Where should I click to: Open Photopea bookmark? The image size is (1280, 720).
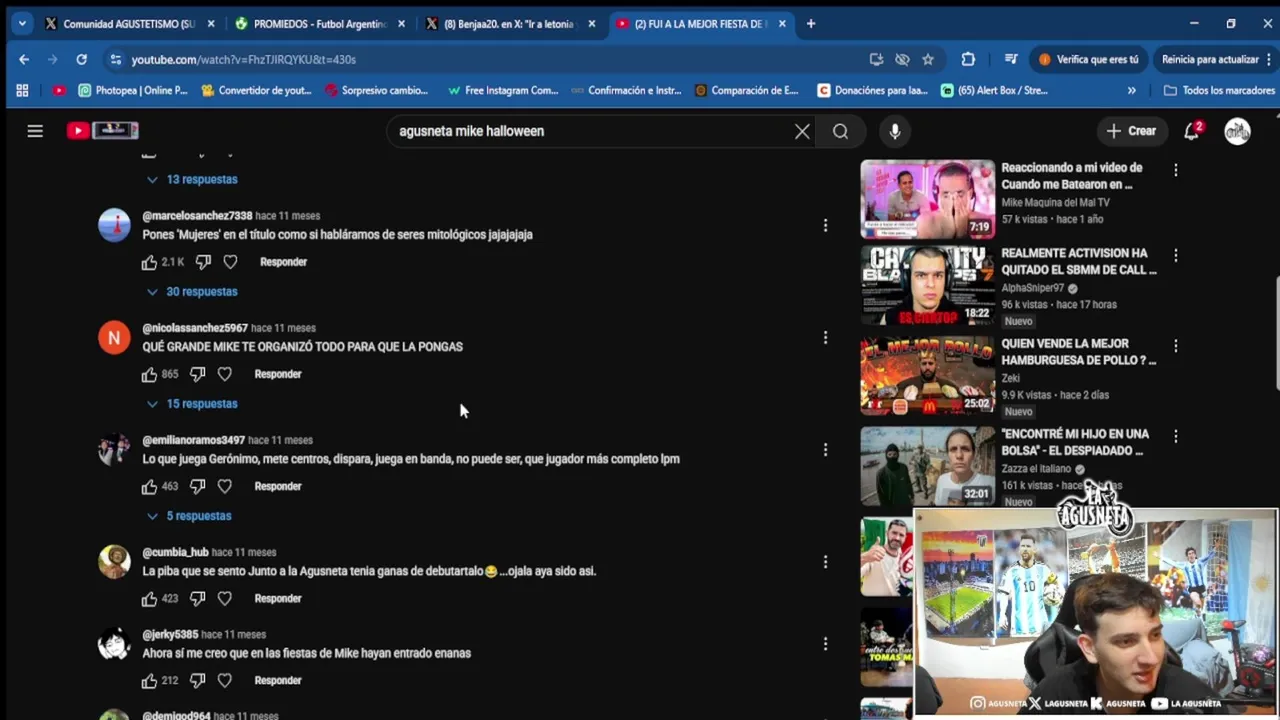133,90
